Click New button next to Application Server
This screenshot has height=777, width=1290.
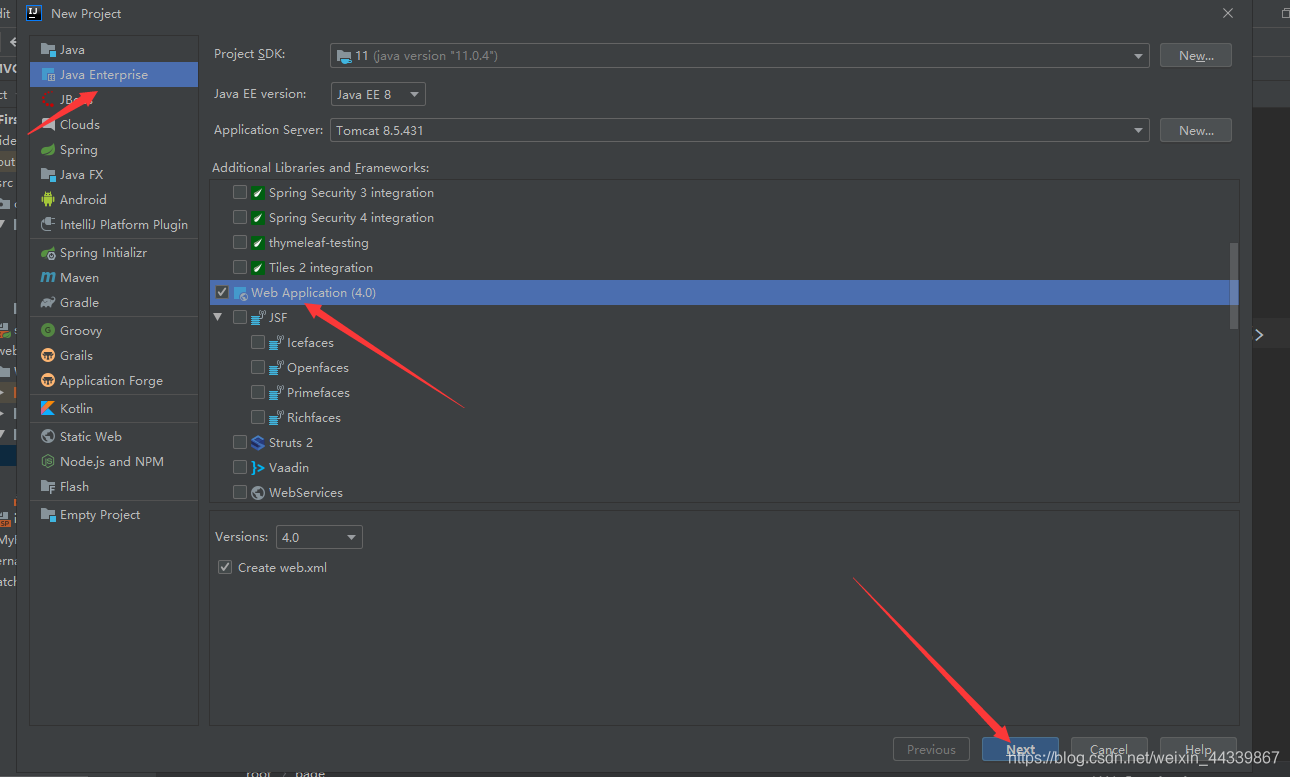tap(1196, 130)
